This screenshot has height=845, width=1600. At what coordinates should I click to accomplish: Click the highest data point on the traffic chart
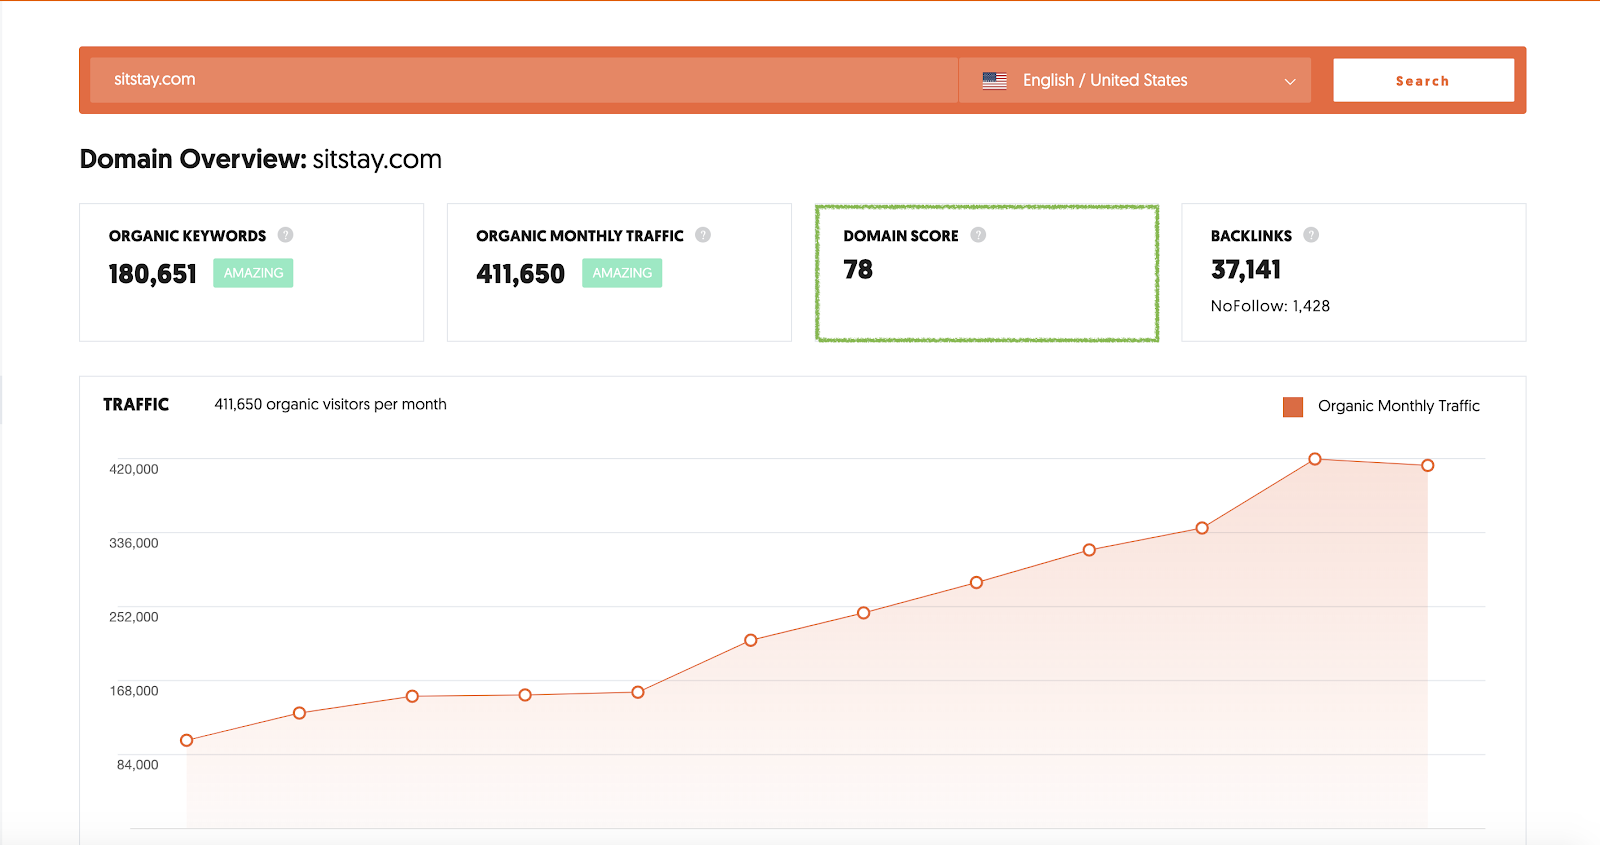(1315, 459)
